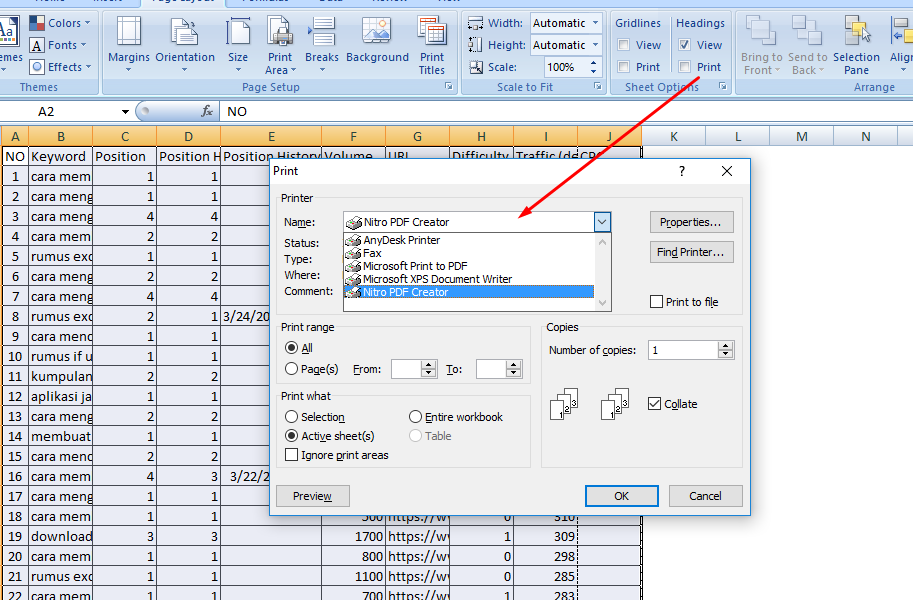Image resolution: width=913 pixels, height=600 pixels.
Task: Check Ignore print areas
Action: tap(291, 455)
